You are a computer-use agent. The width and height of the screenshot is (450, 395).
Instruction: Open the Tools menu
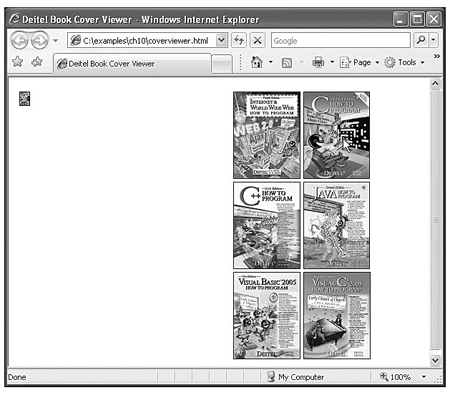[x=404, y=62]
